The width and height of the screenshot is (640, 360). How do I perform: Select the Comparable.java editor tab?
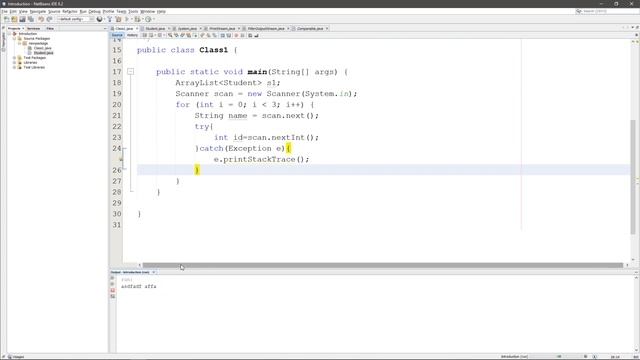click(x=310, y=29)
